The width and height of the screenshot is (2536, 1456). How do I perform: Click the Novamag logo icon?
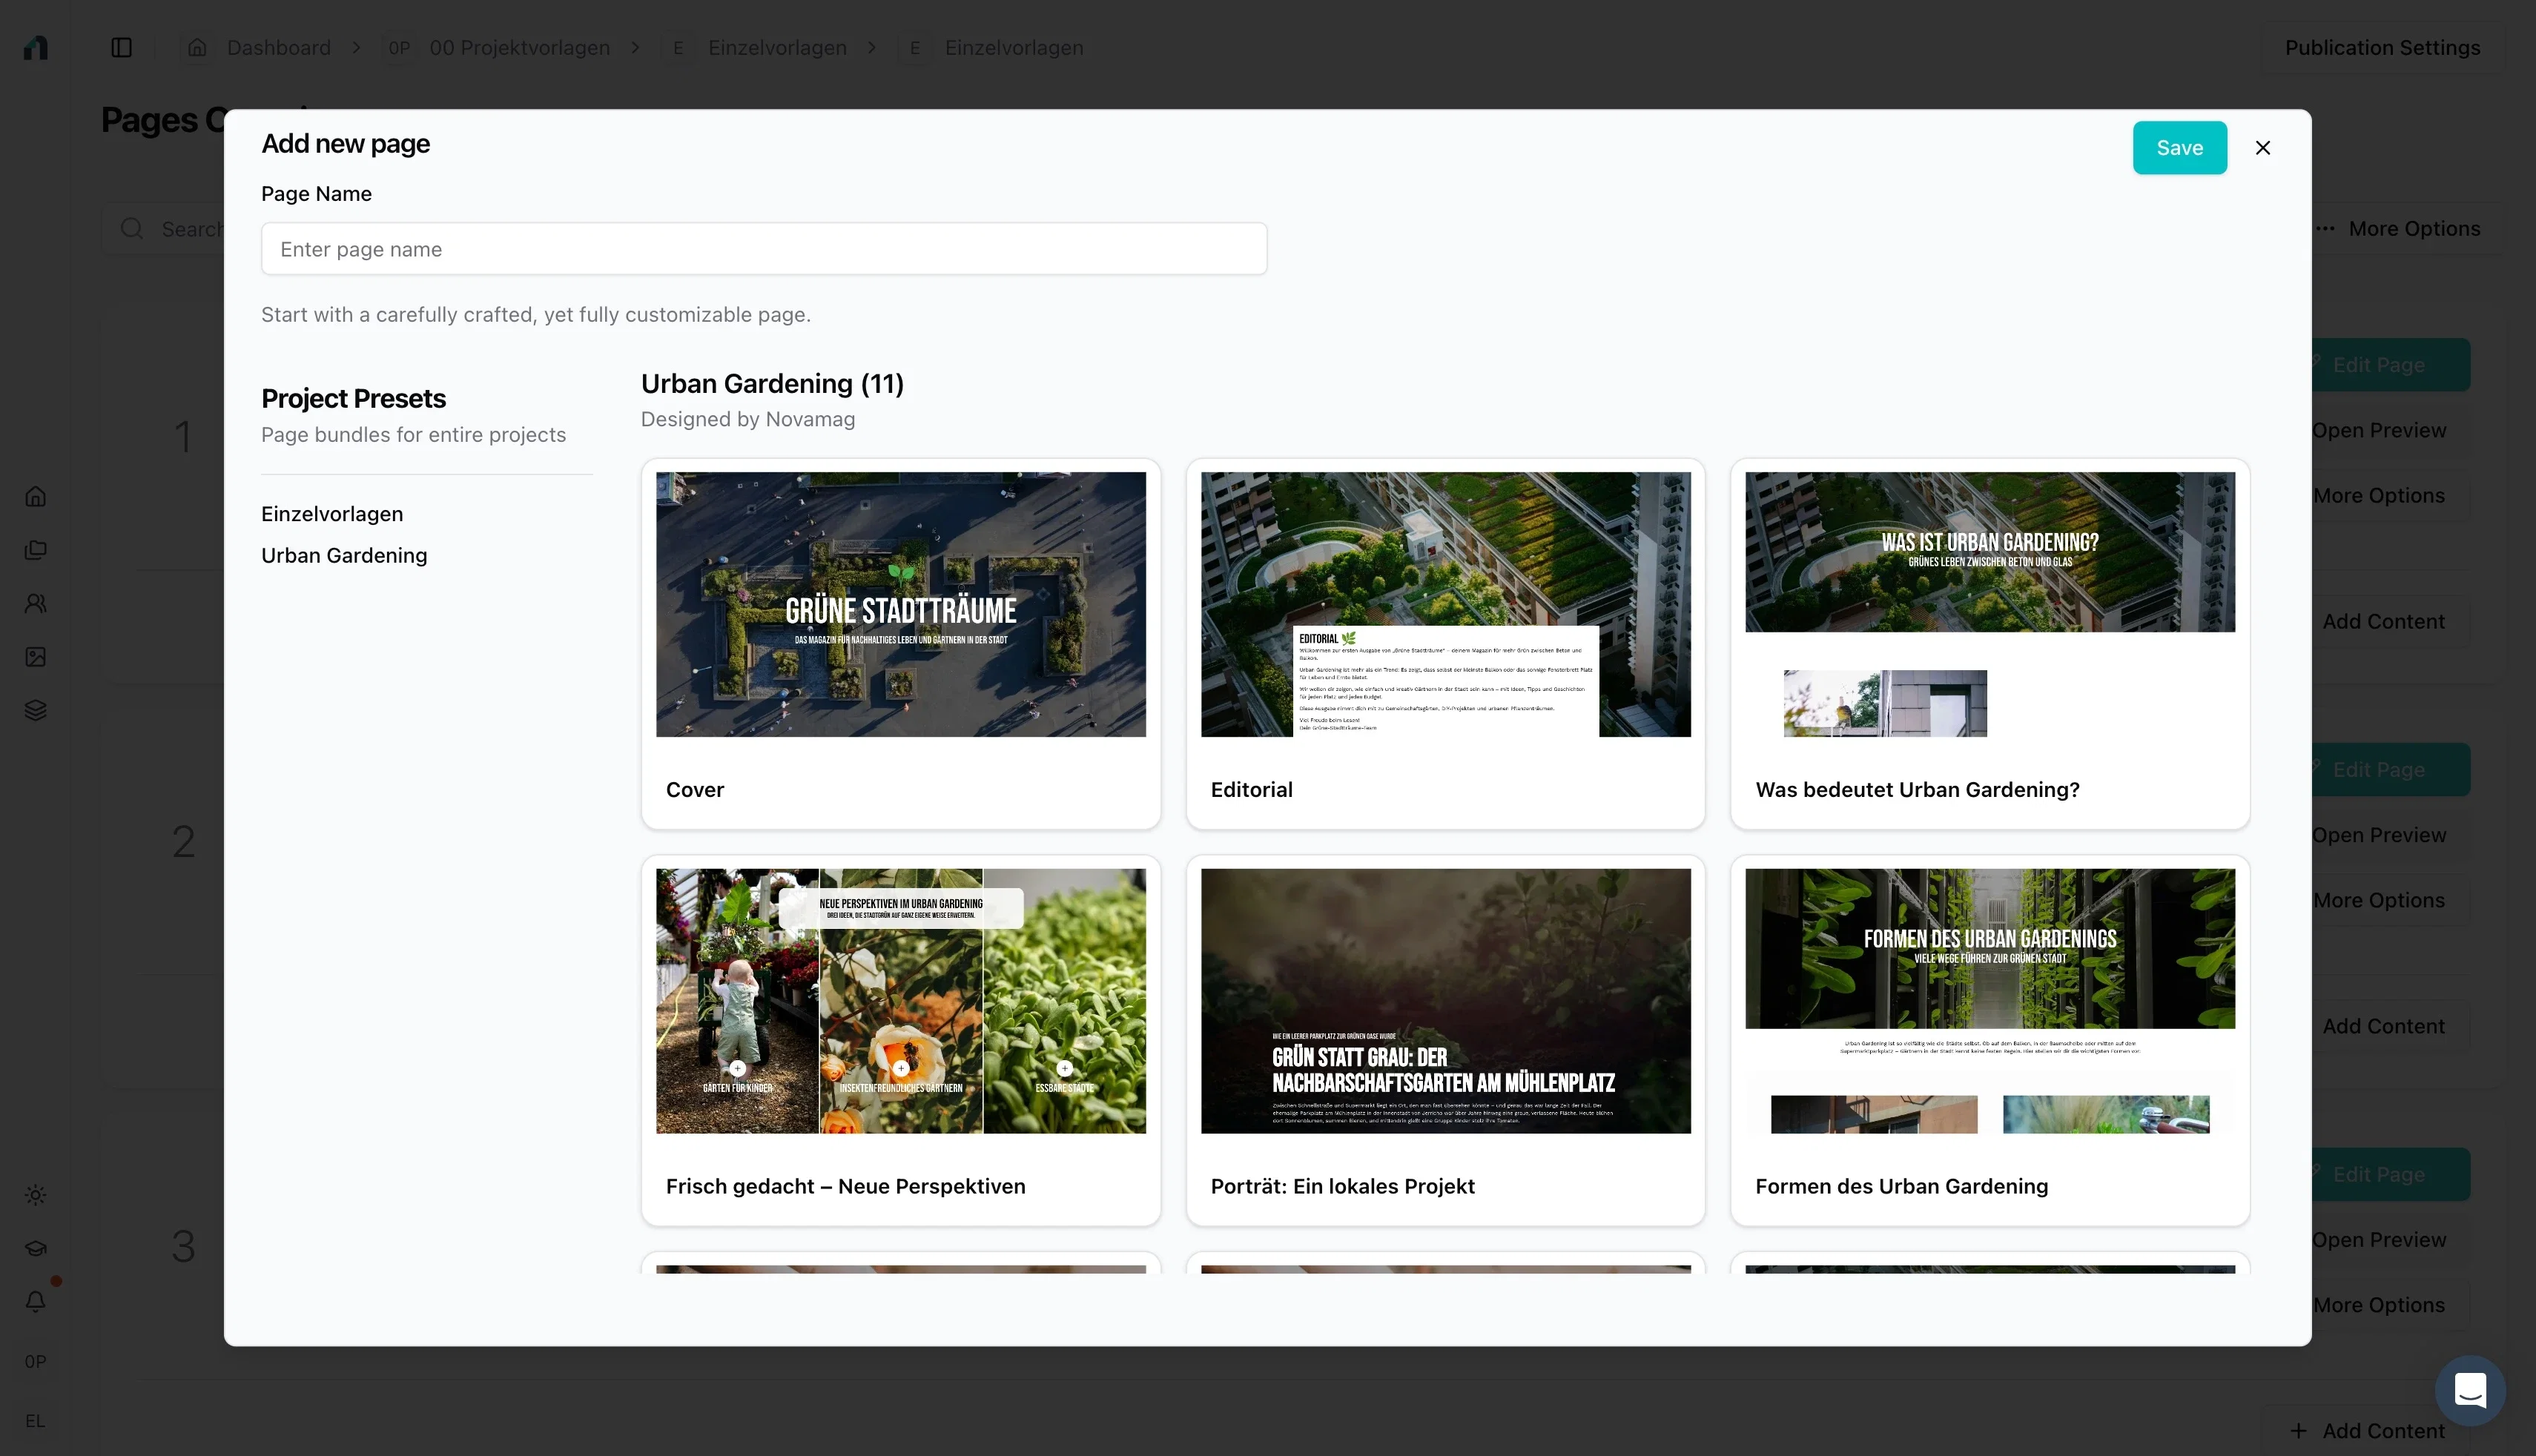click(36, 47)
